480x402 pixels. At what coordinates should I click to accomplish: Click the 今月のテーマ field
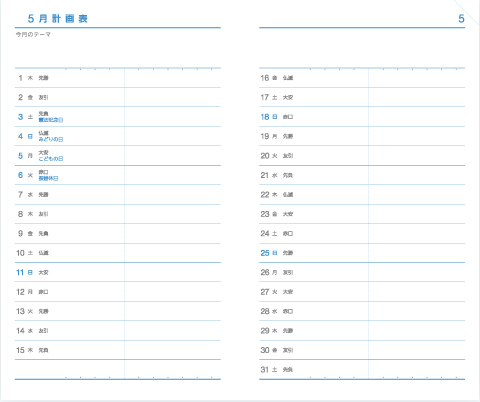click(x=118, y=48)
